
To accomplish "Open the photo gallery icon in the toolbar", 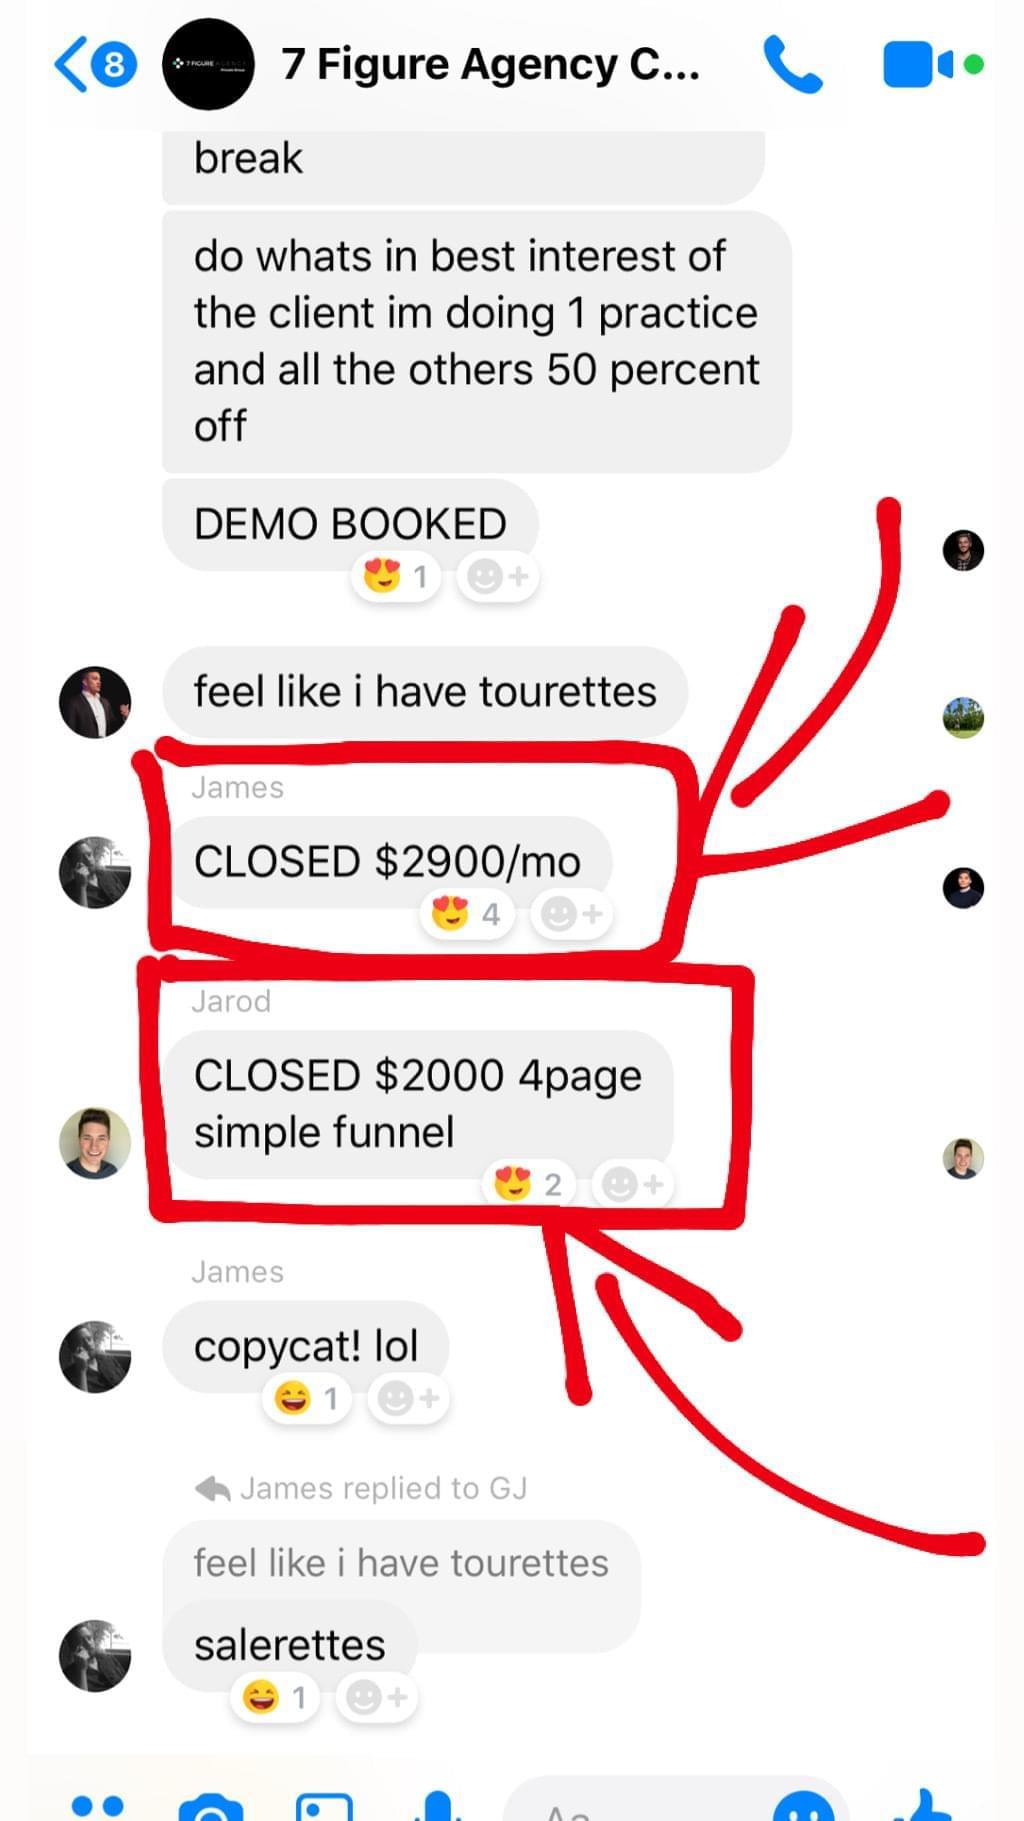I will click(x=324, y=1807).
